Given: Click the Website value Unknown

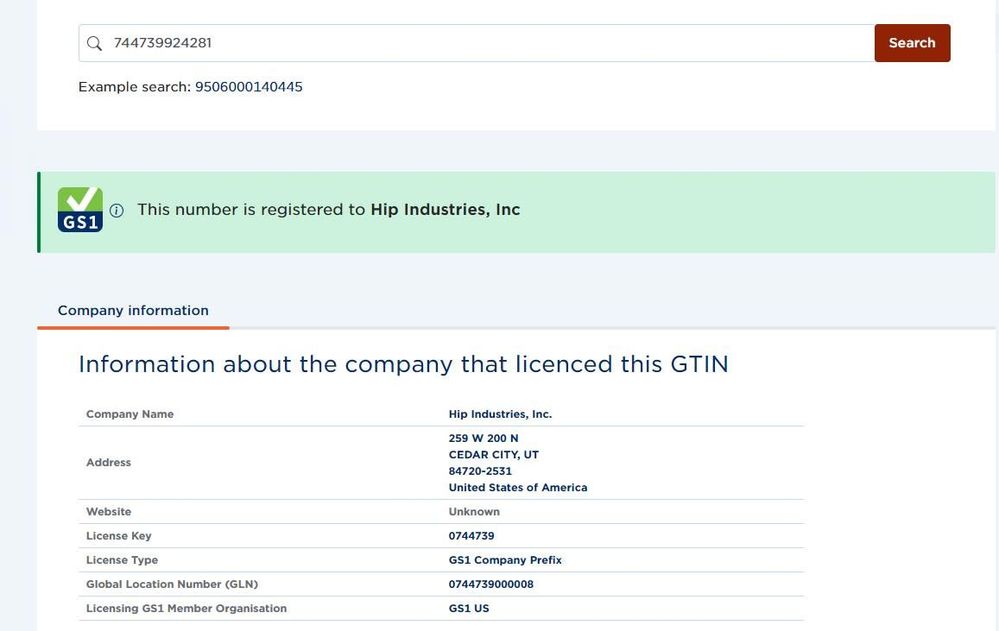Looking at the screenshot, I should [x=474, y=512].
